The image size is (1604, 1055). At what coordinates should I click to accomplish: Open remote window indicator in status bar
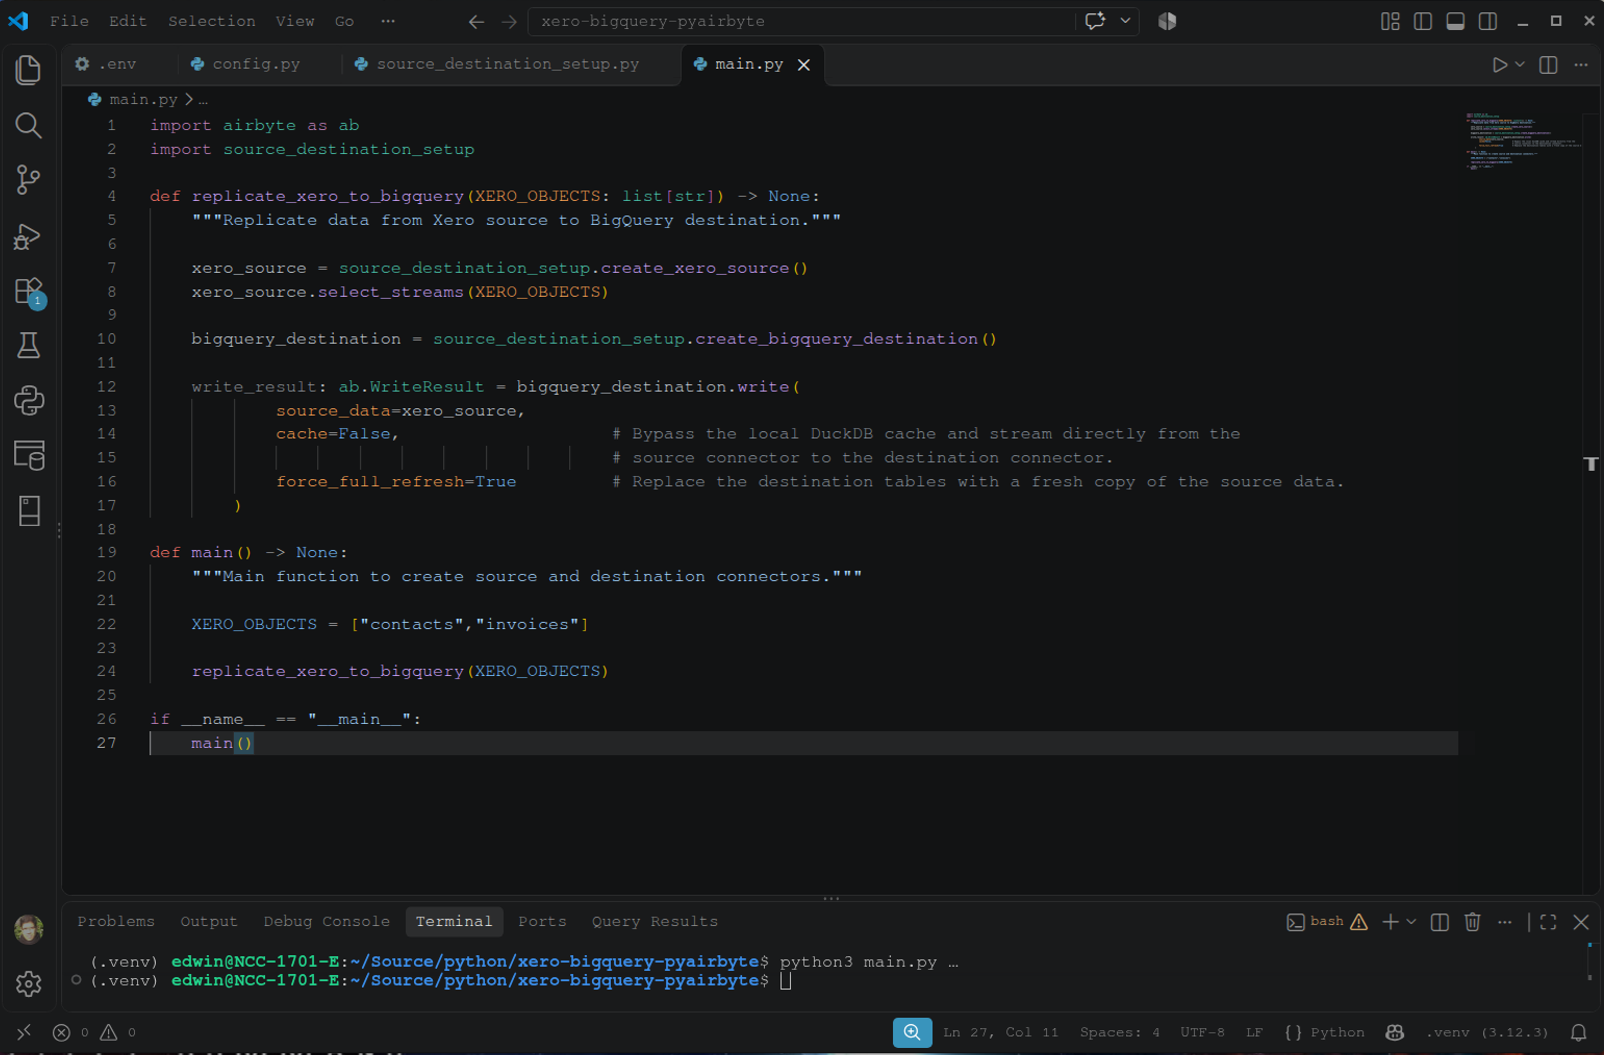point(24,1032)
